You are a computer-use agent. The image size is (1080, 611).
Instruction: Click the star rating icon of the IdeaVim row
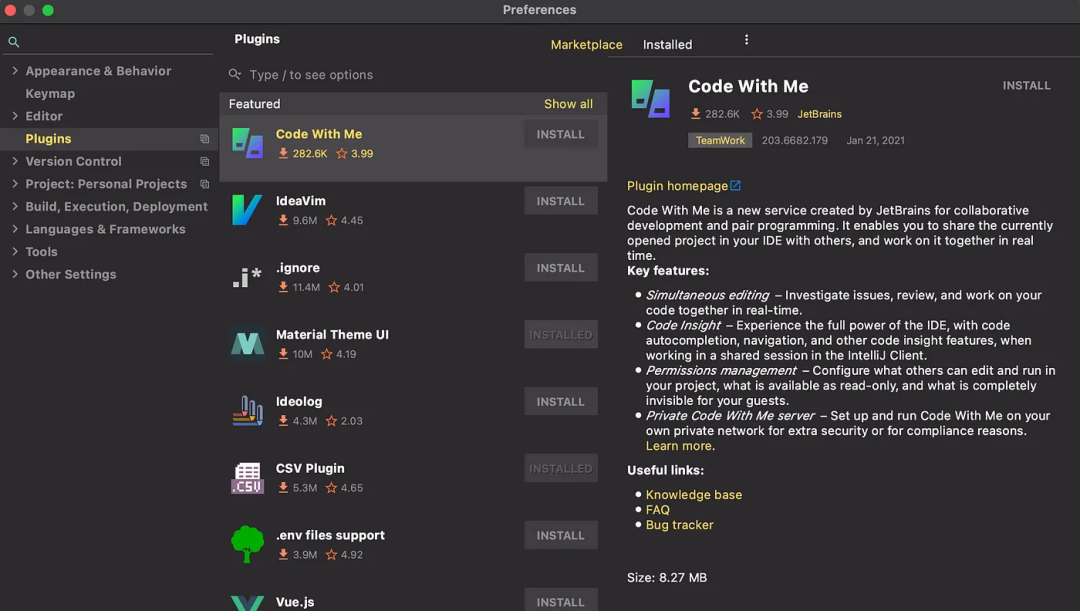331,220
